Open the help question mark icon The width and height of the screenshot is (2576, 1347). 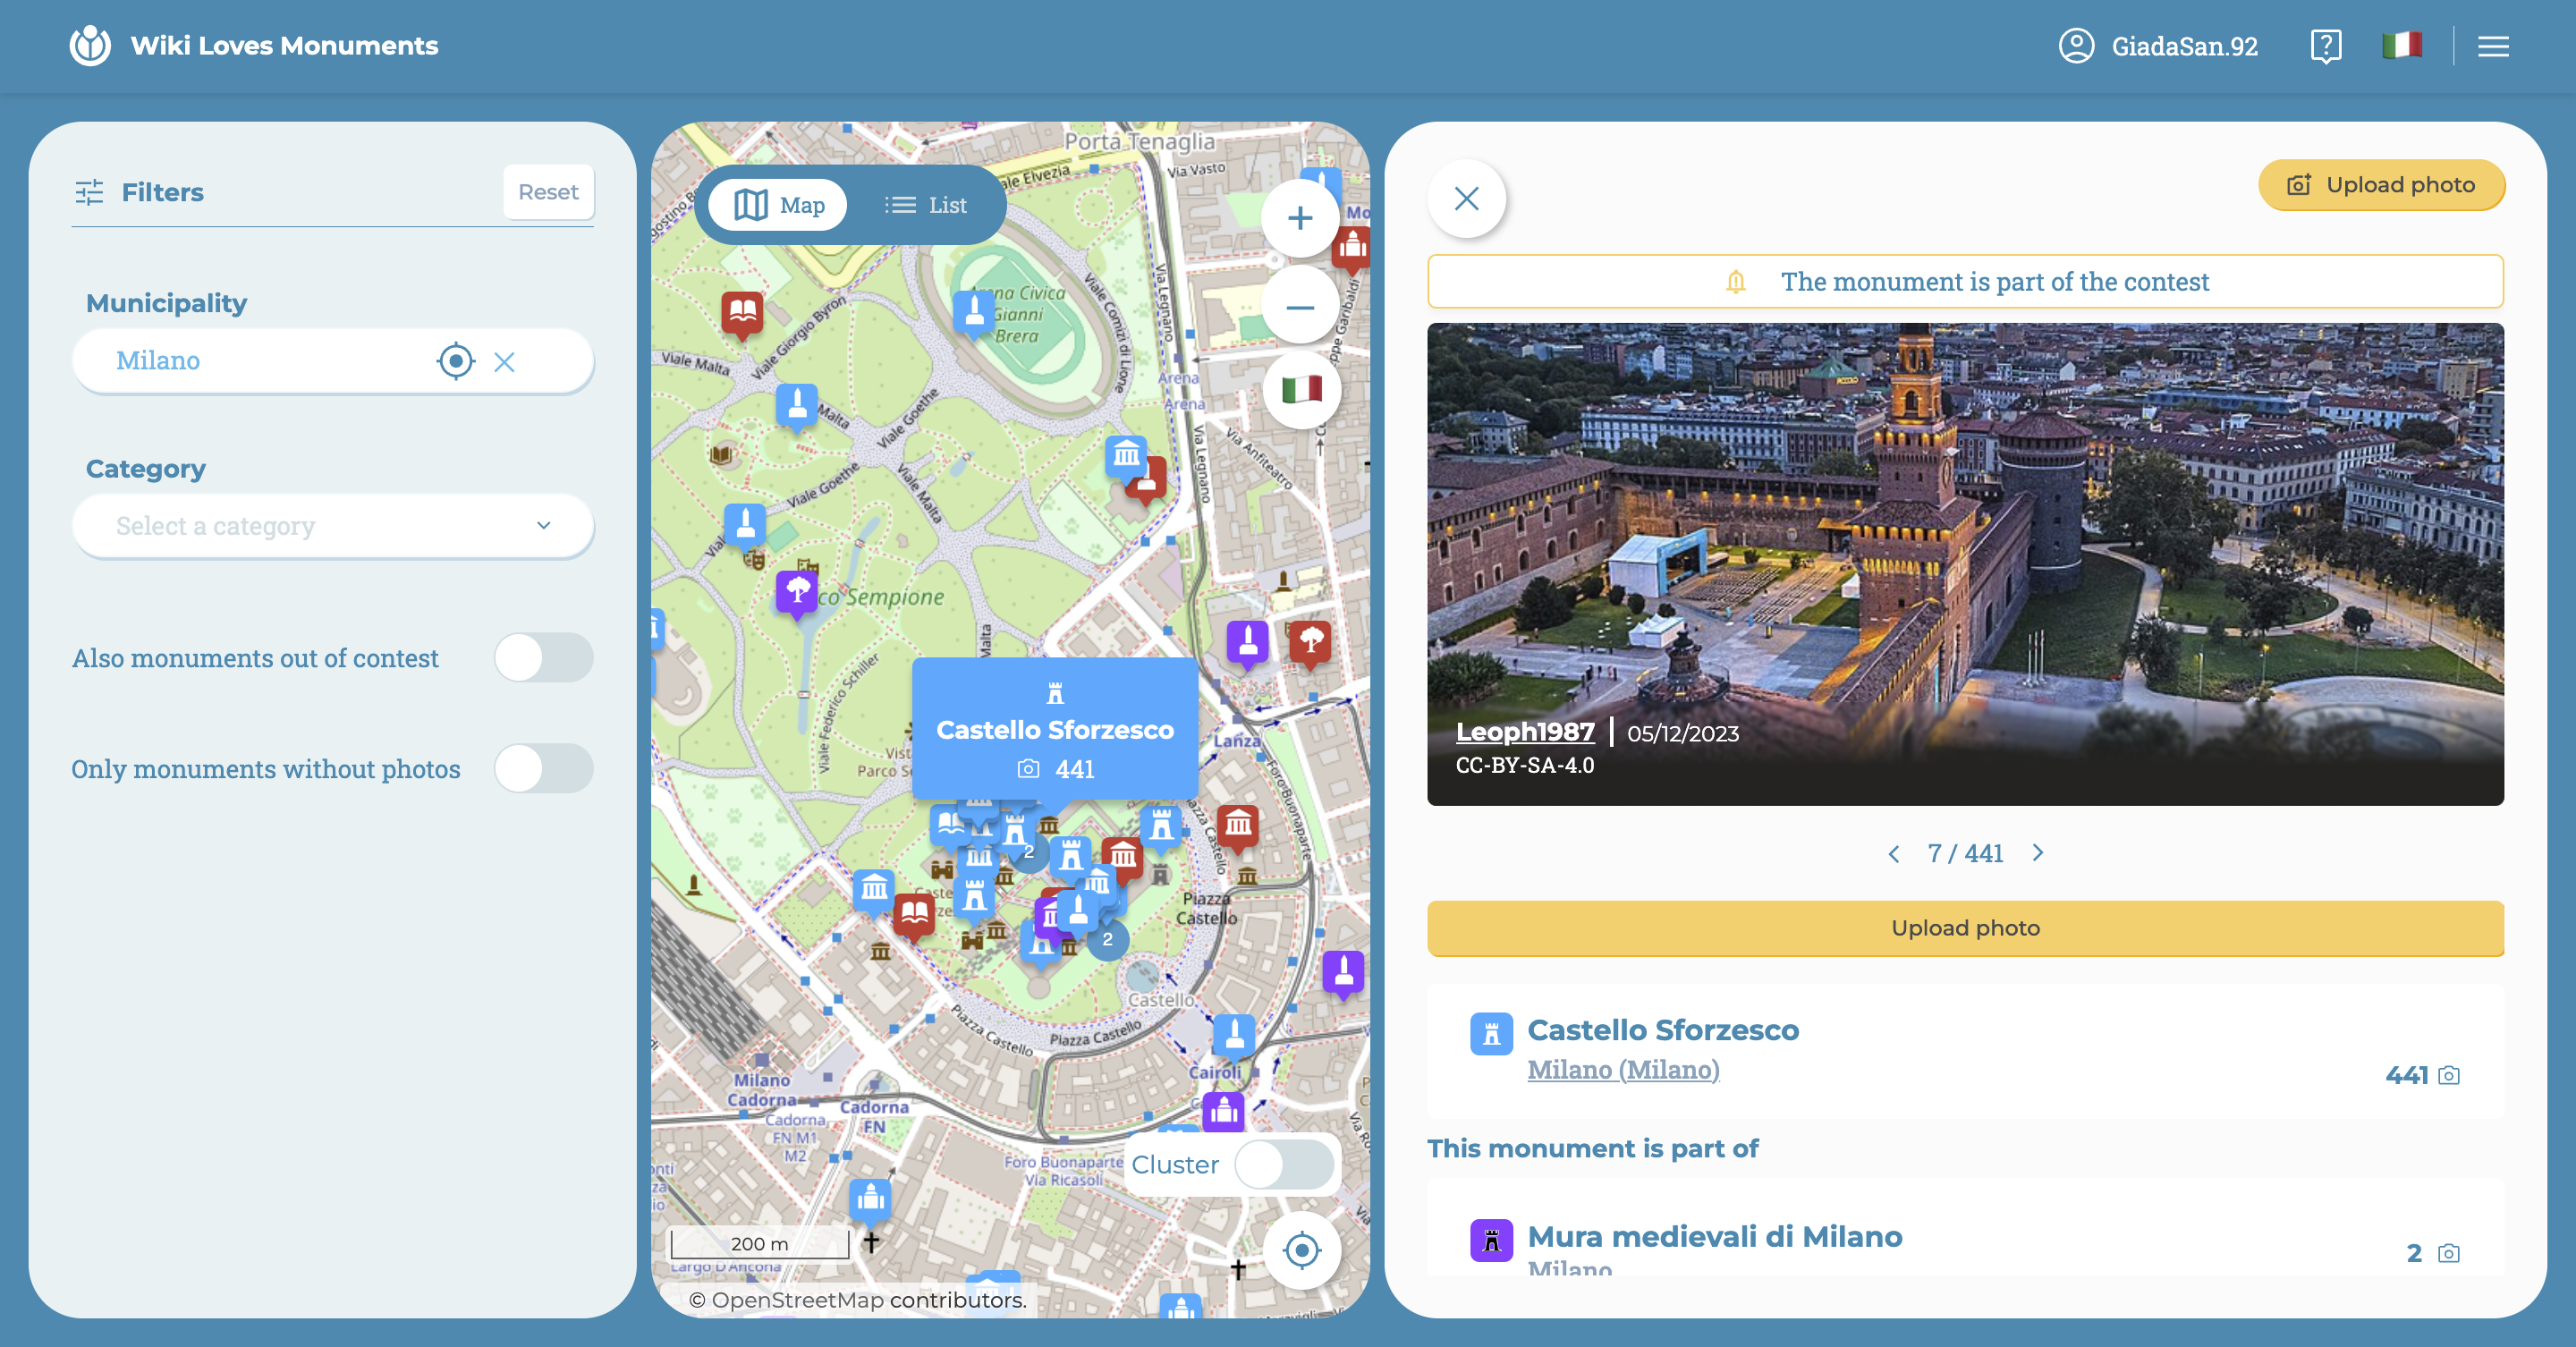[2326, 46]
